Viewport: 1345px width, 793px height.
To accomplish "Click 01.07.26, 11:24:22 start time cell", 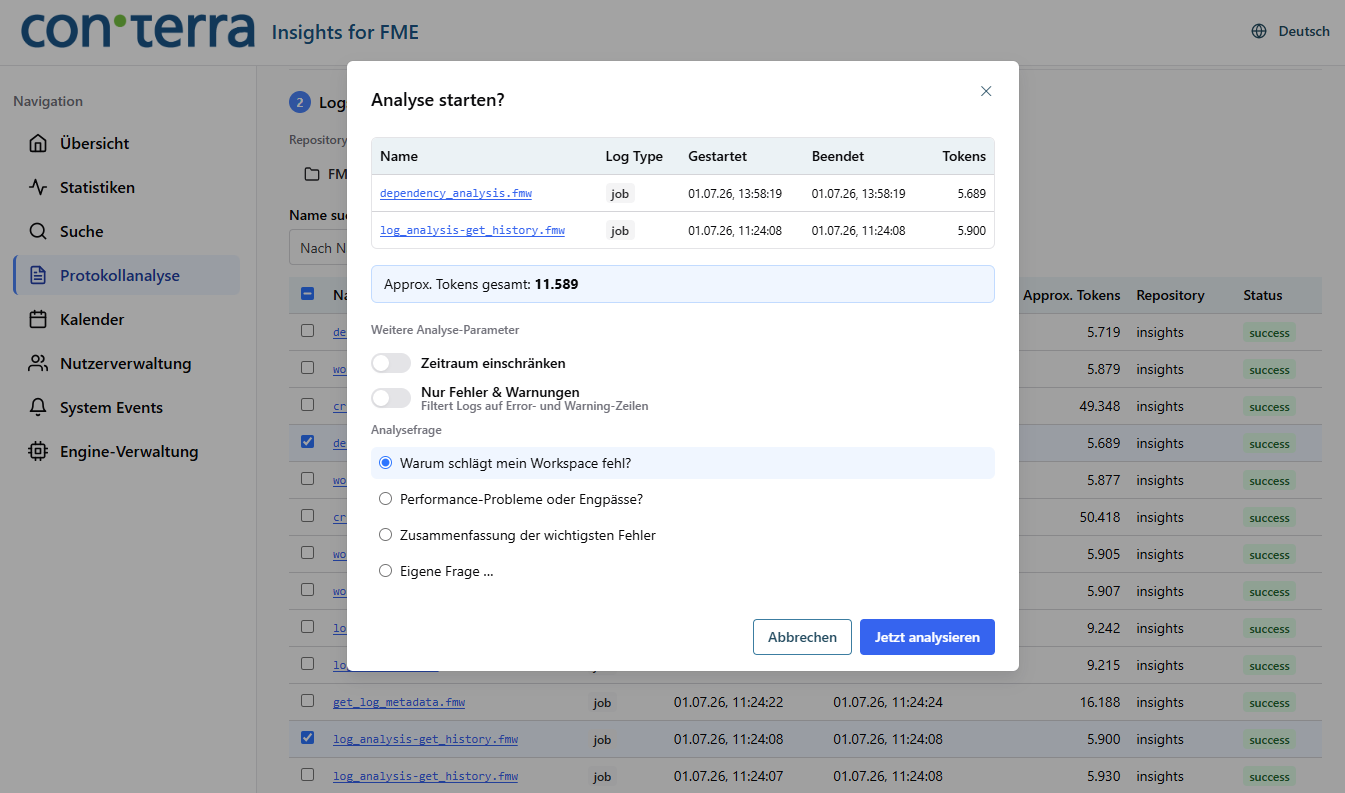I will tap(728, 702).
